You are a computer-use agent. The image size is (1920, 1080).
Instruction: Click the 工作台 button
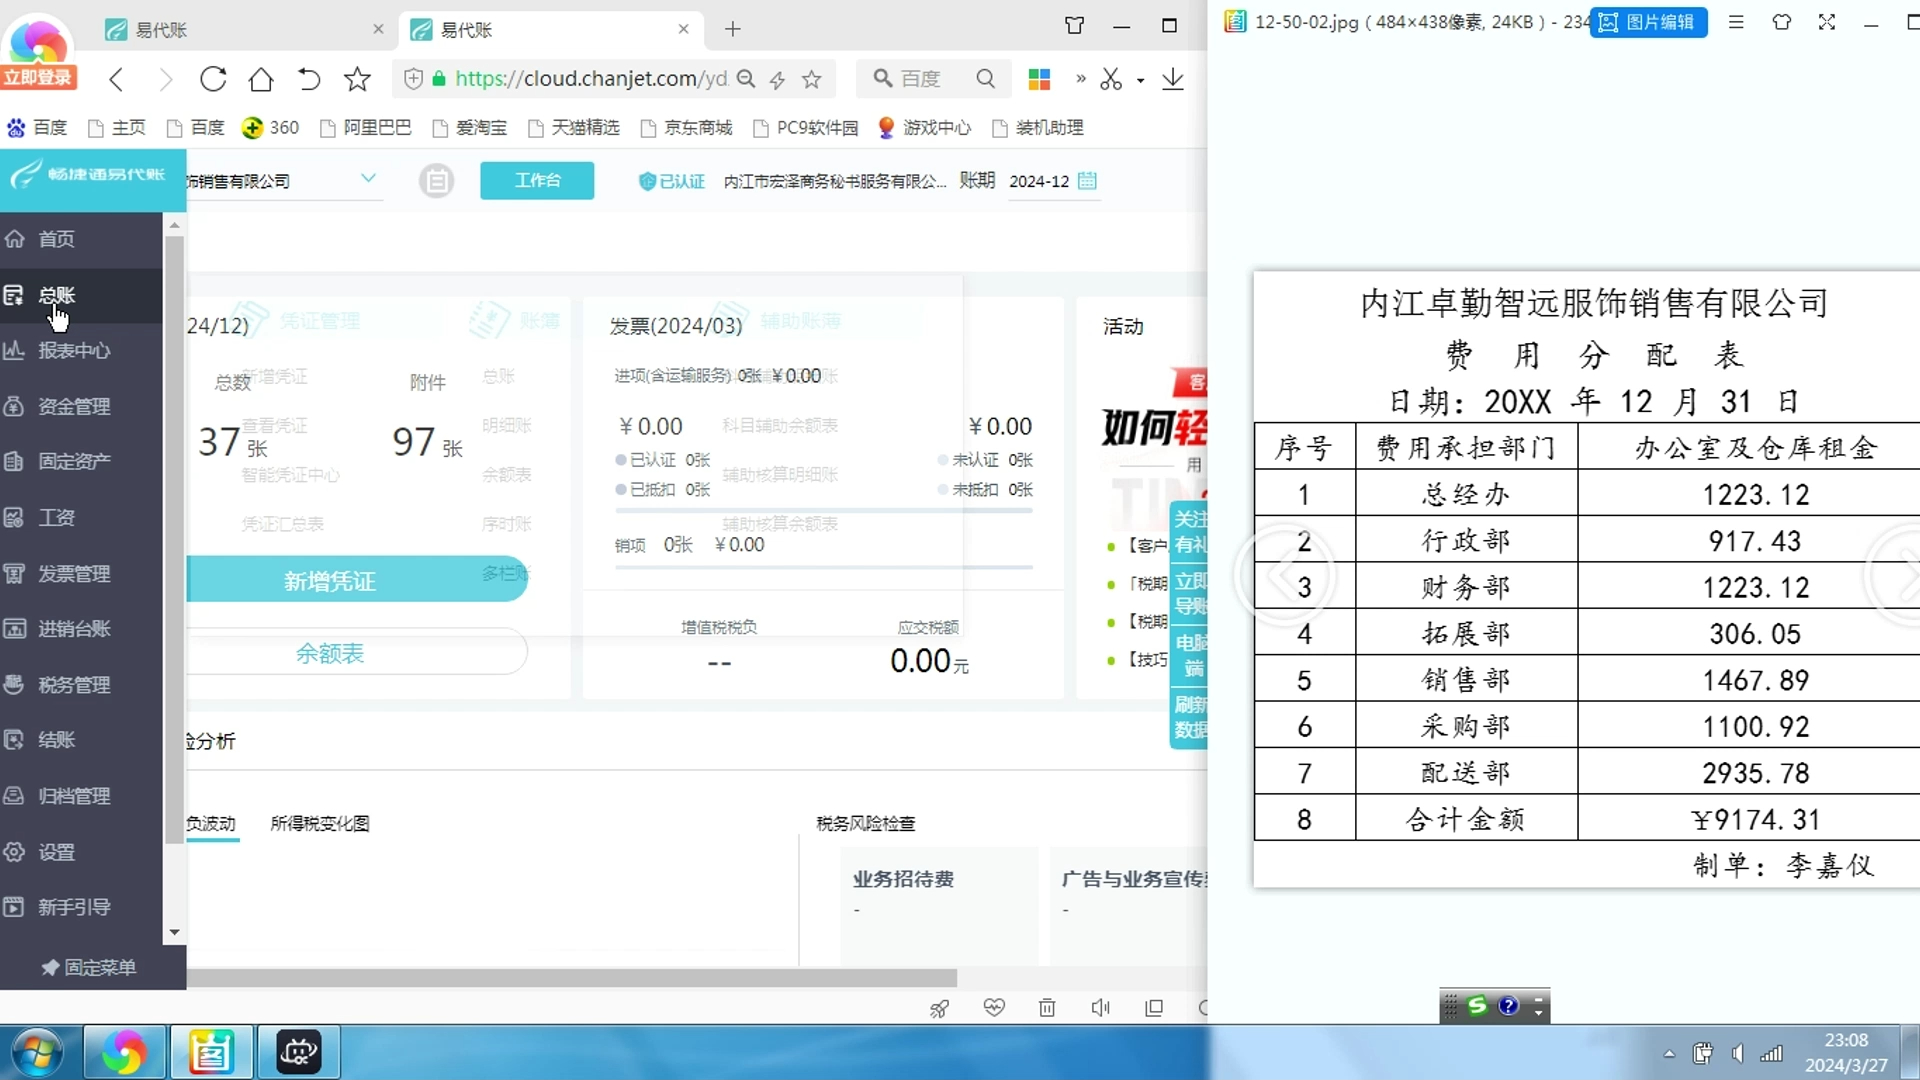coord(537,181)
